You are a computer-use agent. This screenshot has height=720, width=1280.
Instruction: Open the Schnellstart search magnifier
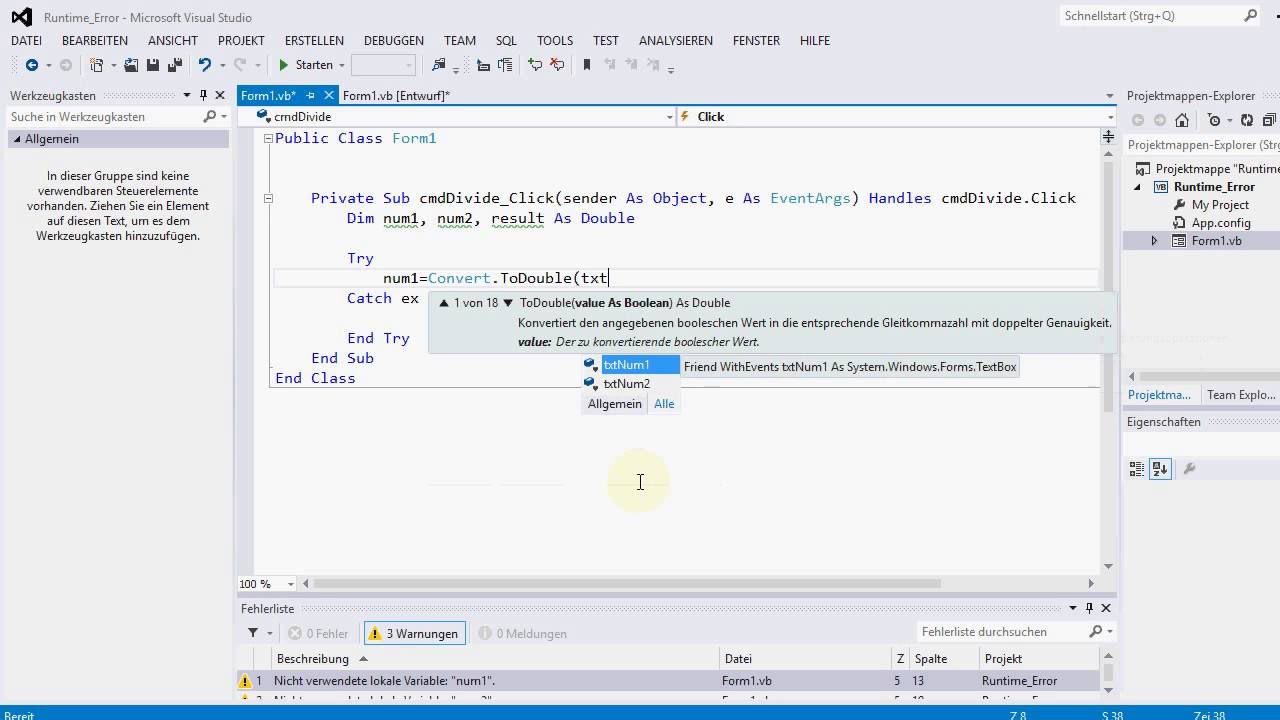[x=1251, y=16]
